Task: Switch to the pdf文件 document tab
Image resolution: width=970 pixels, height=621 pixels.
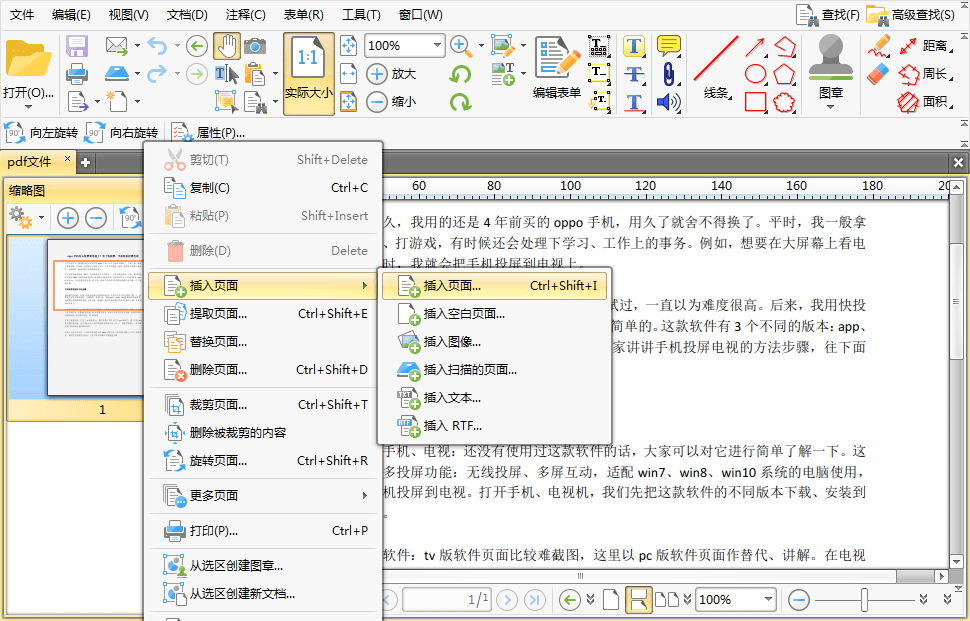Action: [x=38, y=161]
